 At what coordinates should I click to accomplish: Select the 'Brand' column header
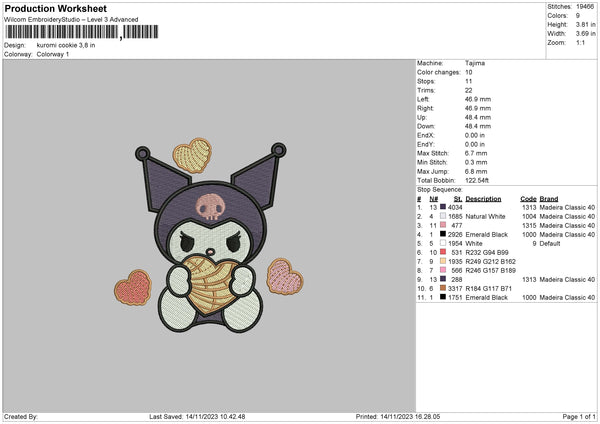(x=549, y=199)
